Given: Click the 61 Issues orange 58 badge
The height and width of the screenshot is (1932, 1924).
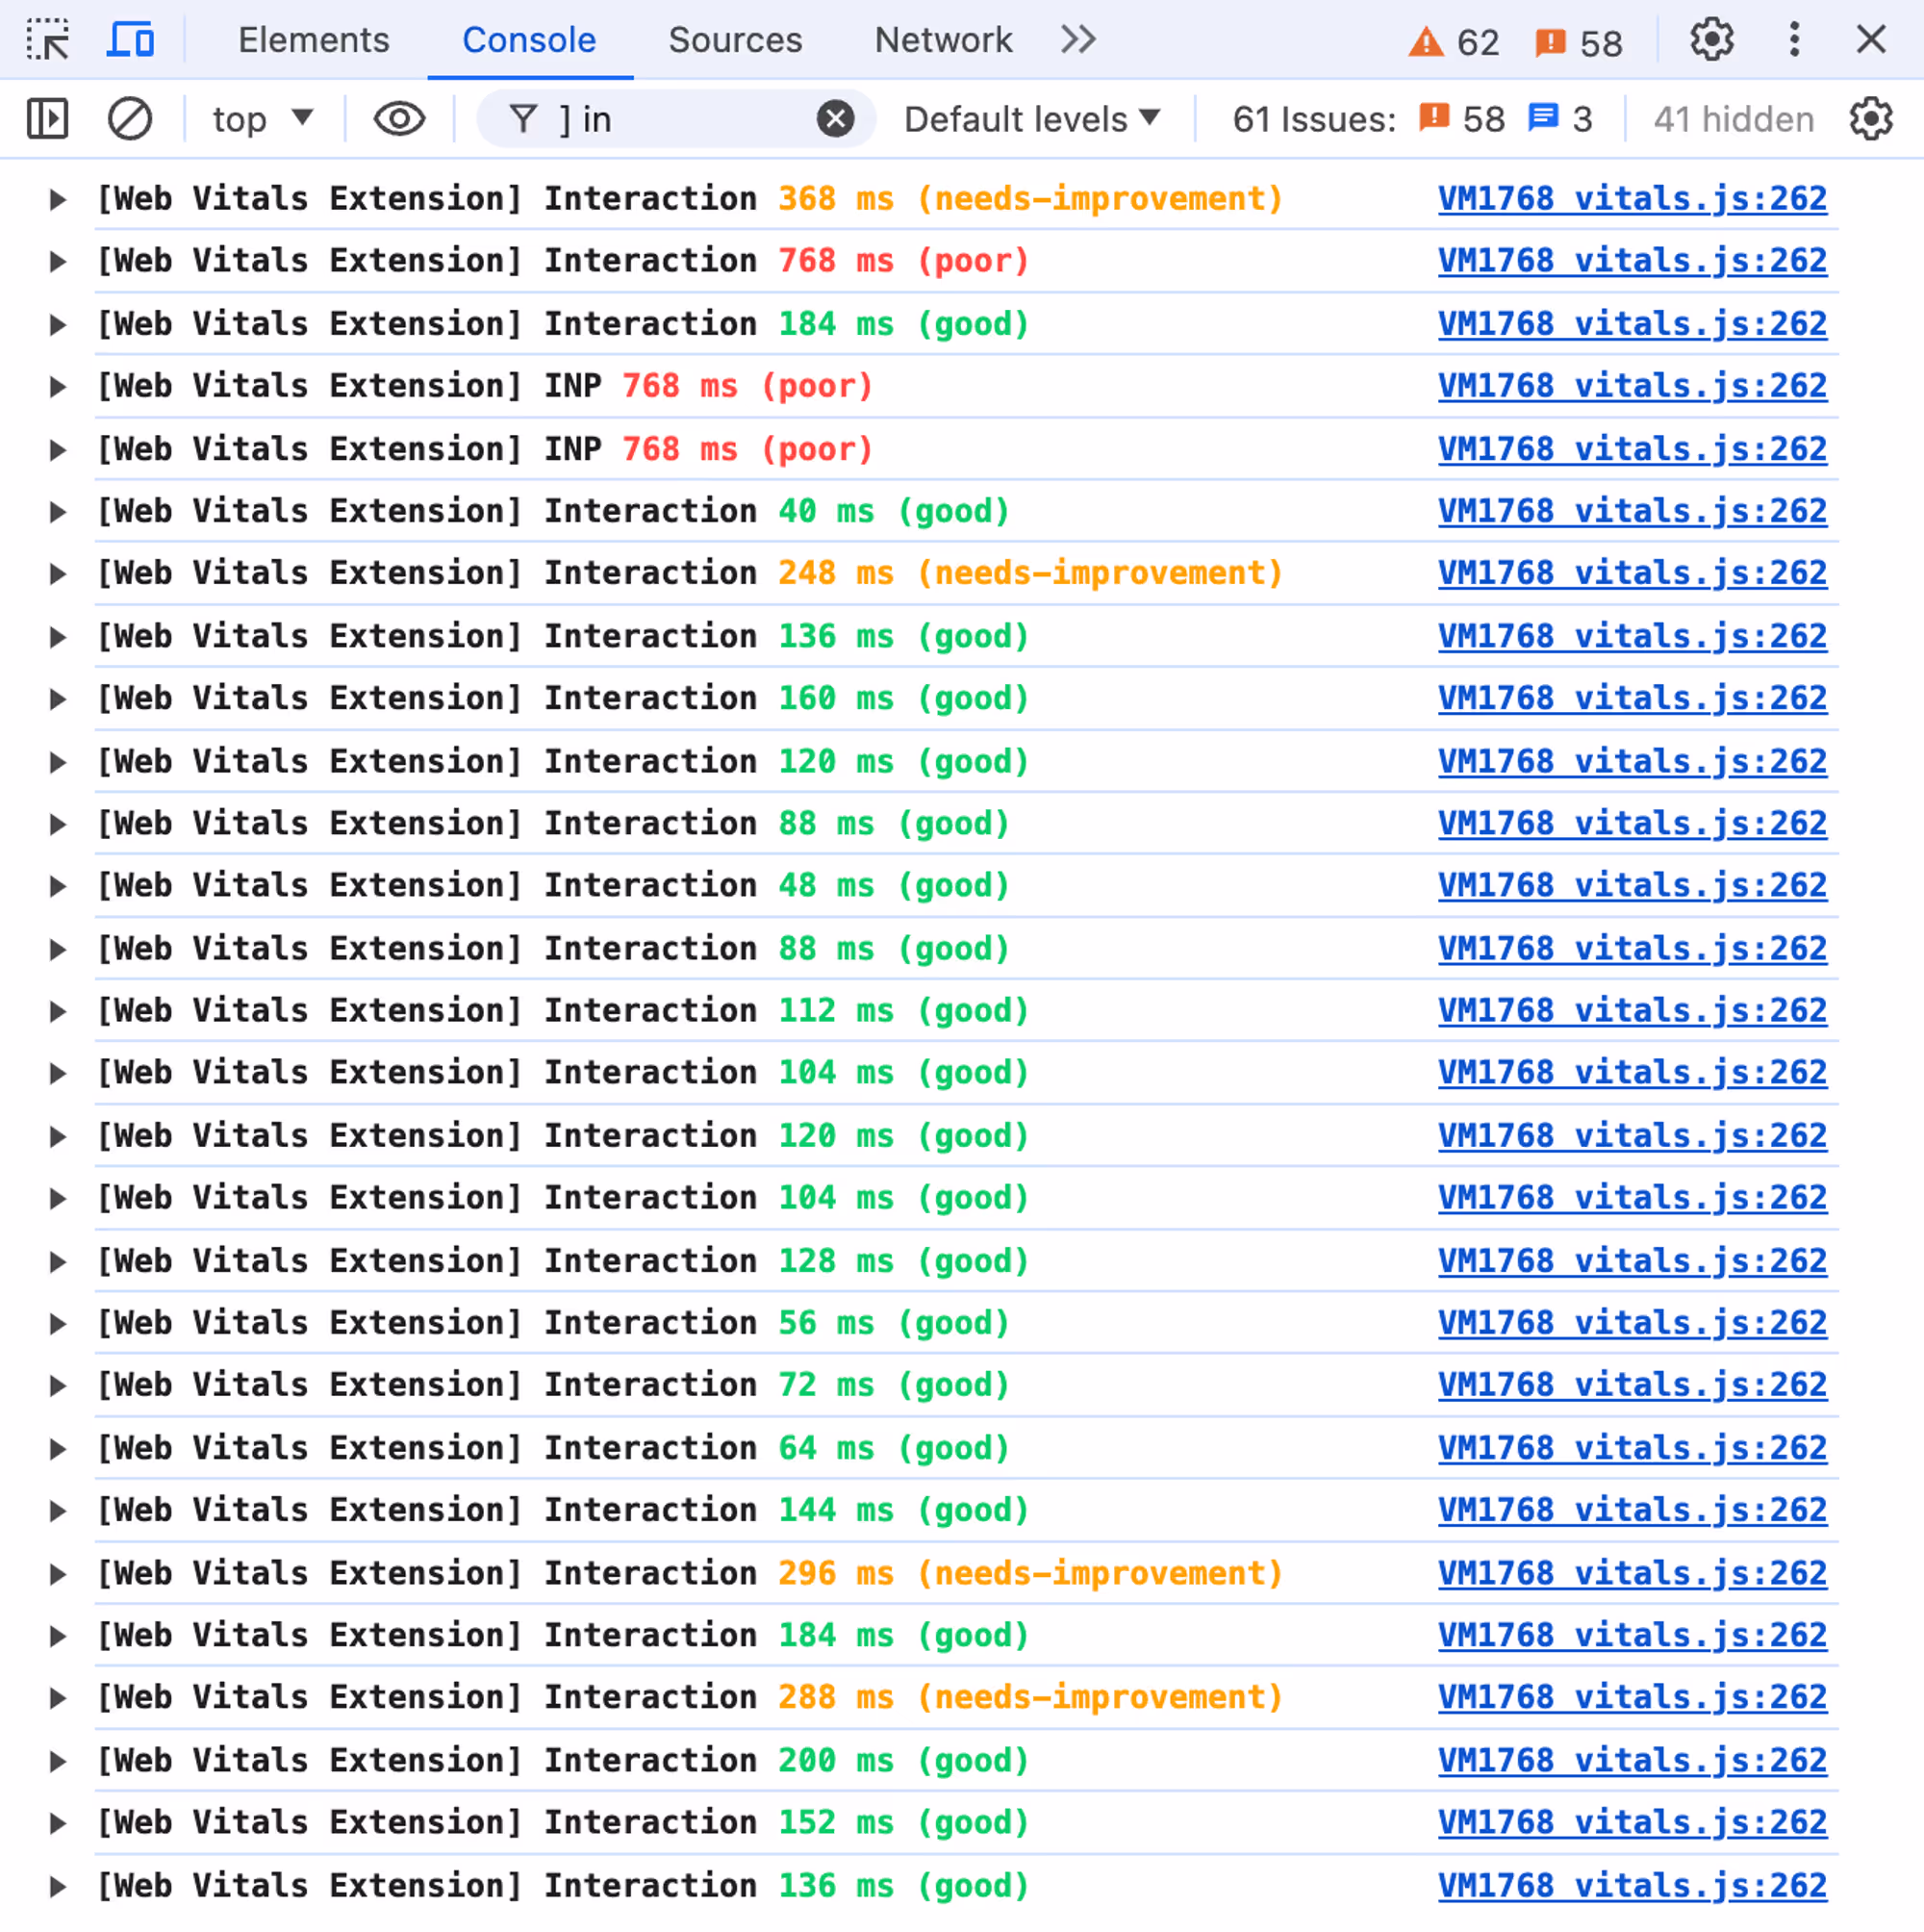Looking at the screenshot, I should point(1461,119).
